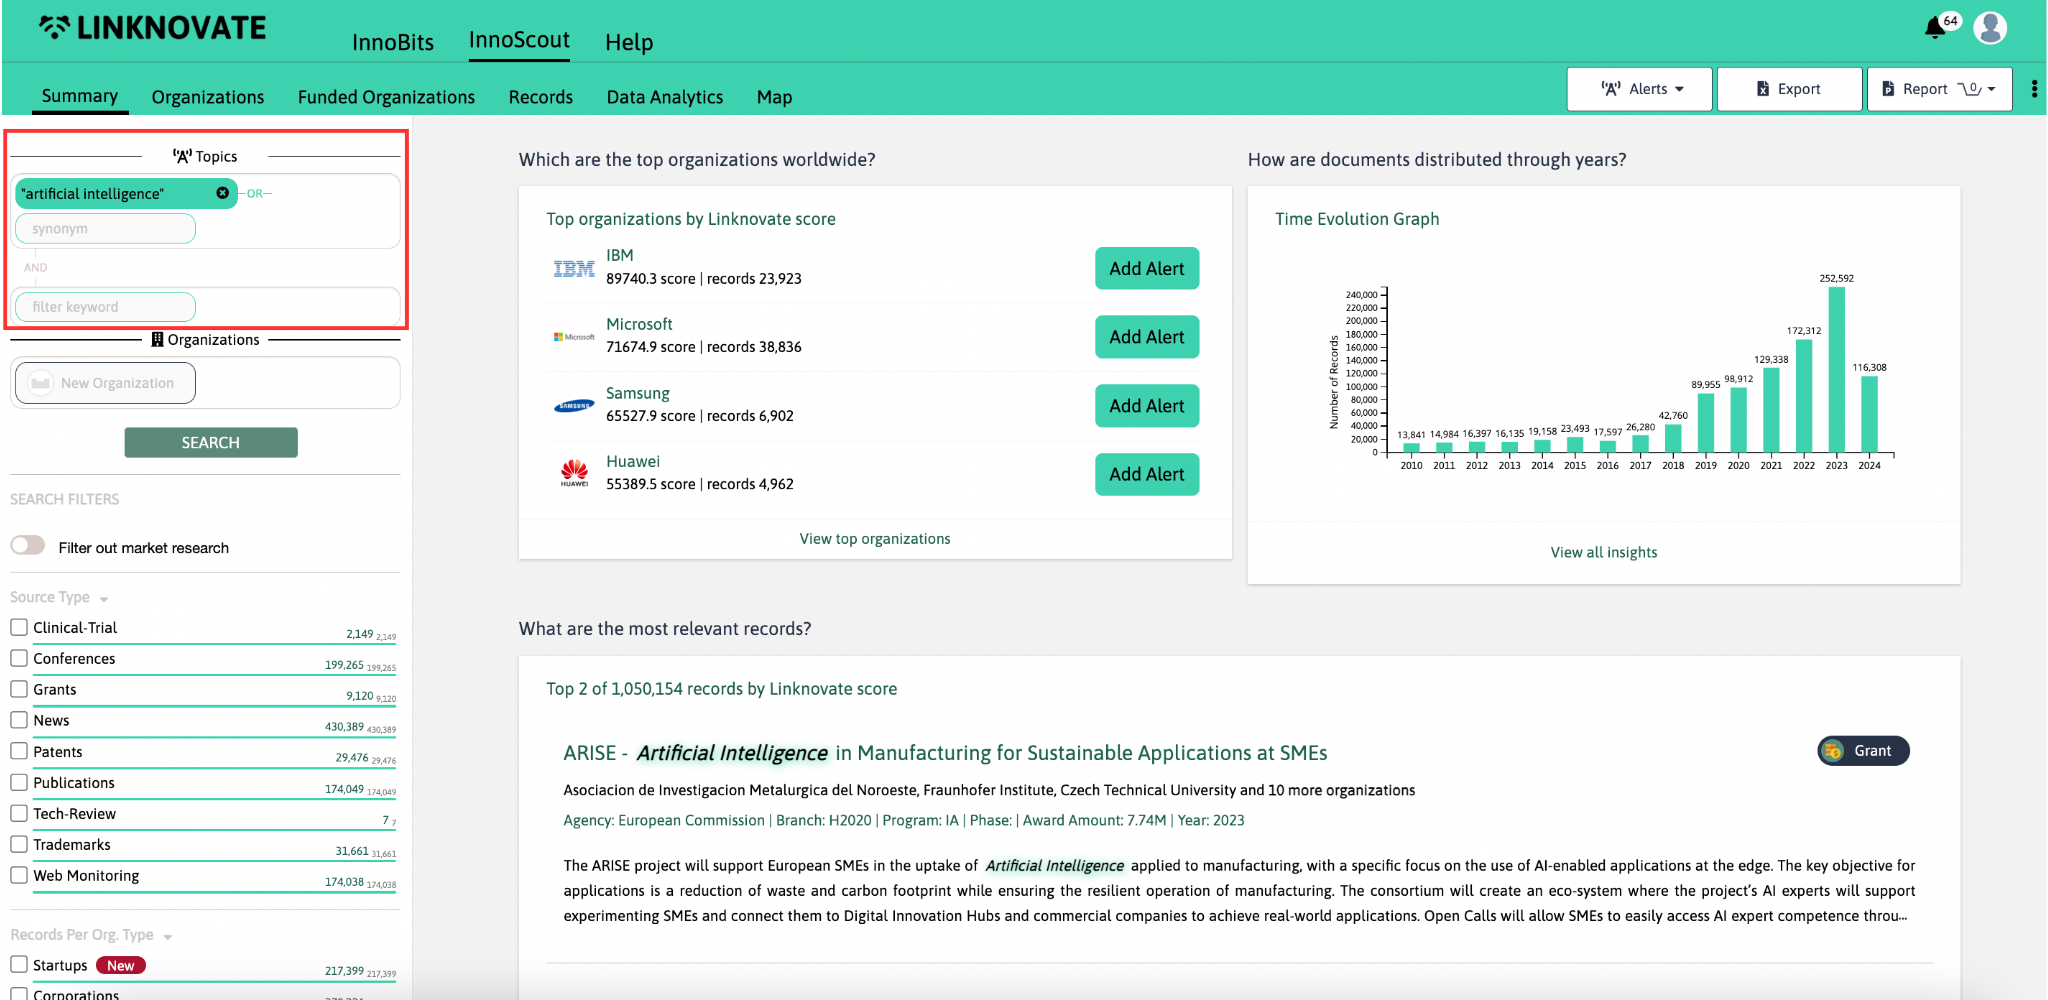Check the Startups organization type
The width and height of the screenshot is (2048, 1000).
19,964
